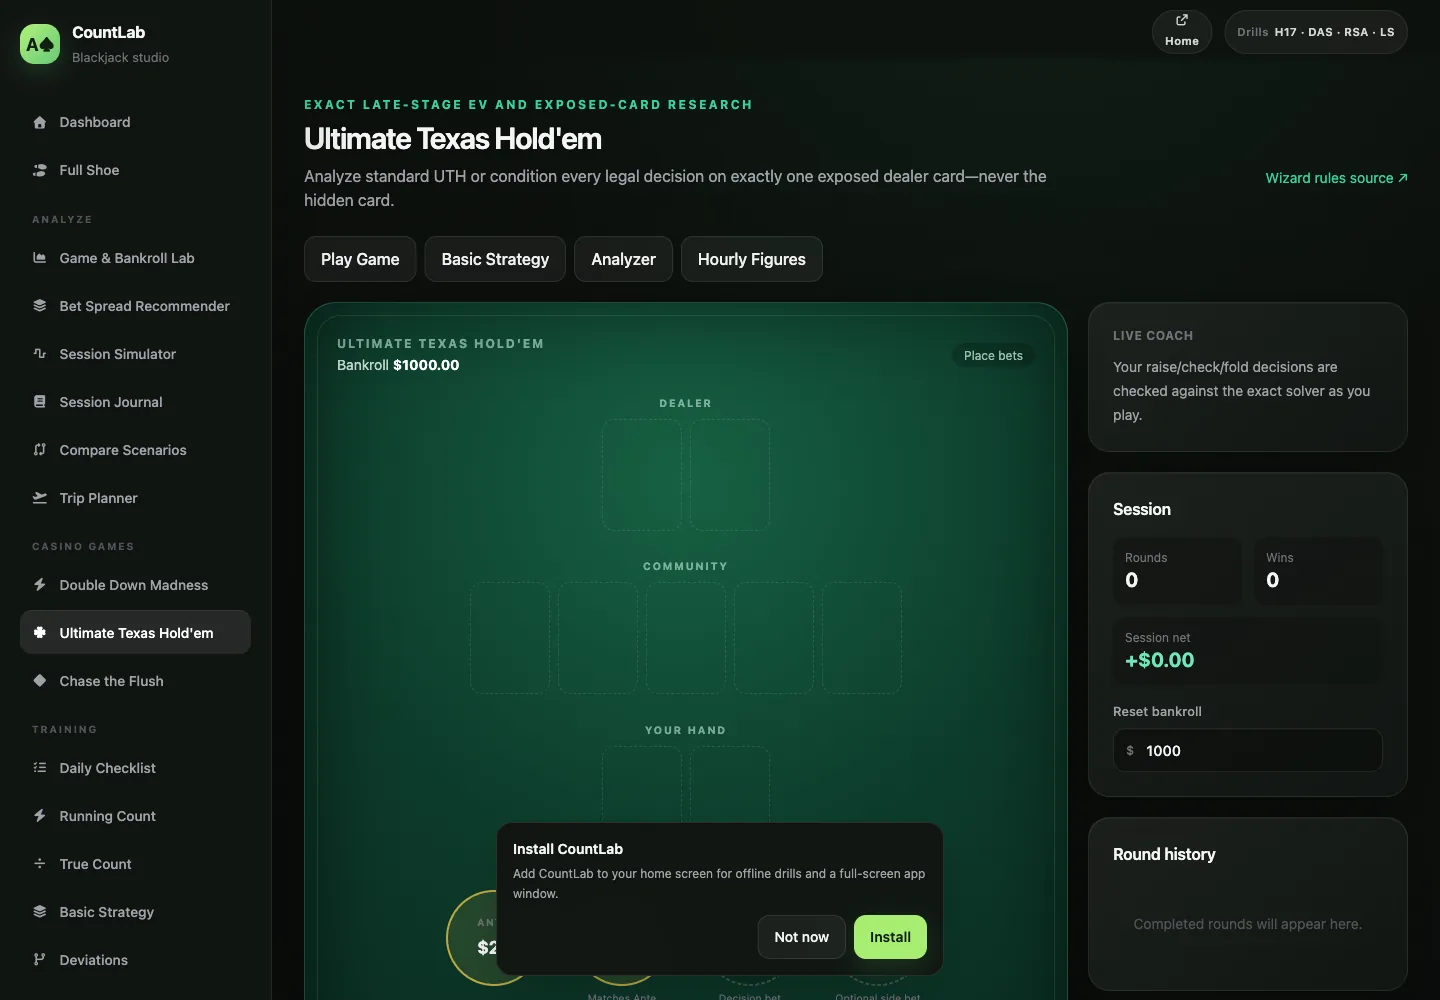Open Dashboard from the sidebar
This screenshot has height=1000, width=1440.
(135, 122)
